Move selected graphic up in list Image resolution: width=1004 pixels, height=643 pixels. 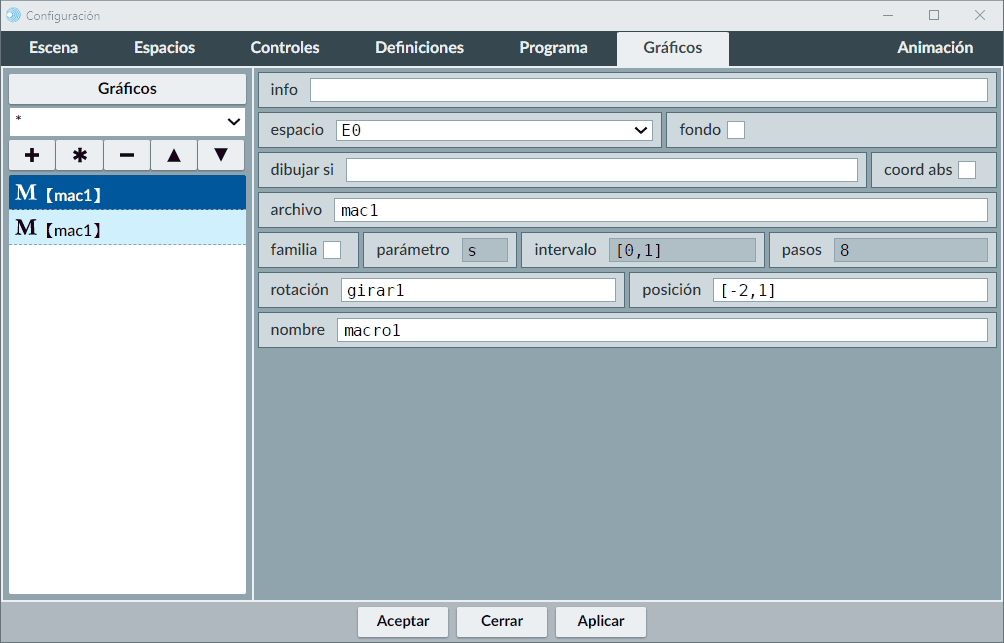click(174, 155)
